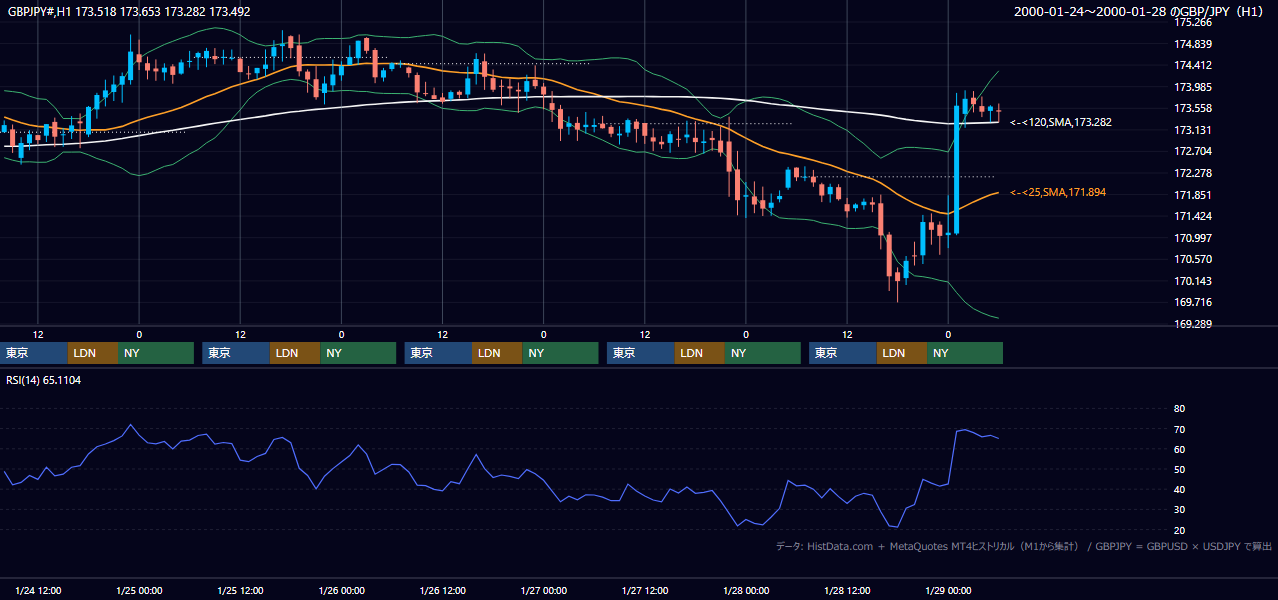Click price axis label 169.716
Image resolution: width=1278 pixels, height=600 pixels.
tap(1191, 302)
